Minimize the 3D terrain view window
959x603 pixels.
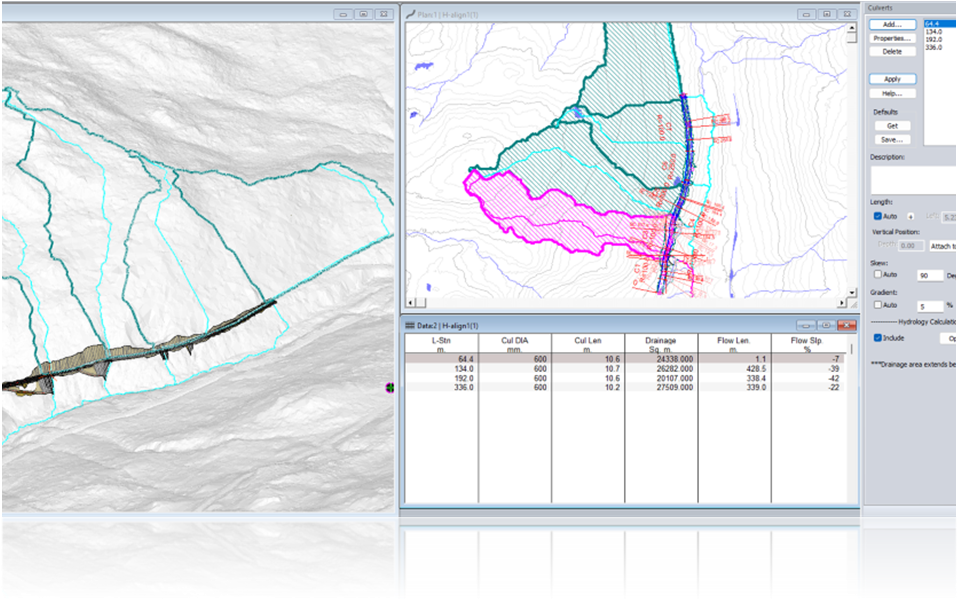[342, 15]
